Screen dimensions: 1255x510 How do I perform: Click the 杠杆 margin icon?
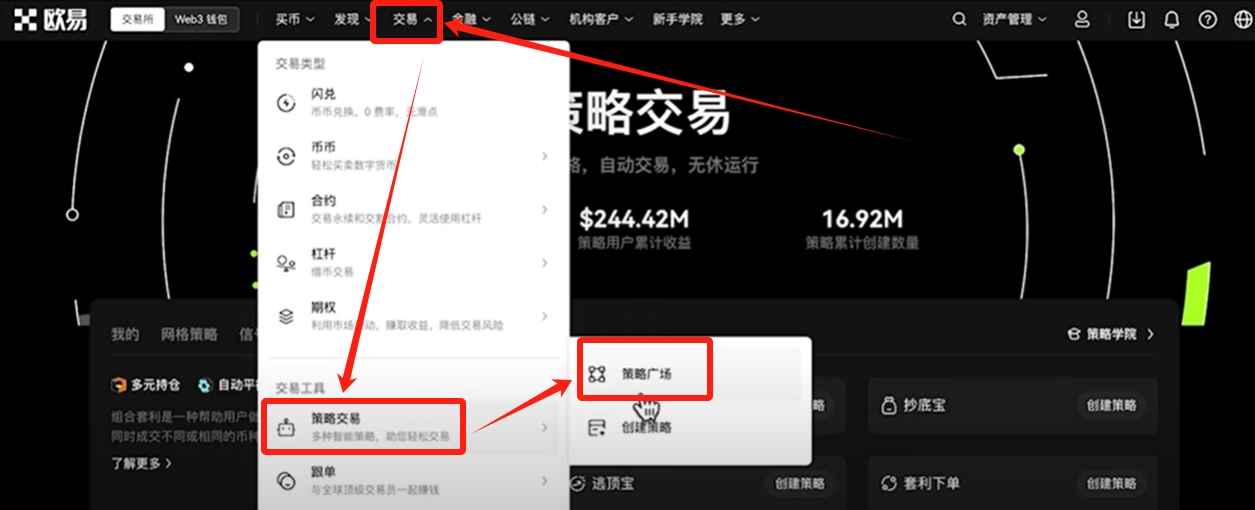point(286,263)
